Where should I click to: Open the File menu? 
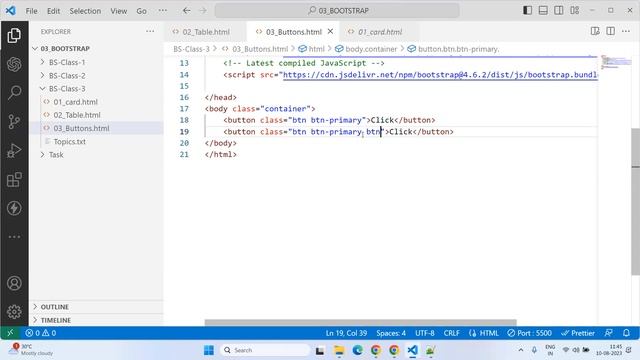[31, 11]
